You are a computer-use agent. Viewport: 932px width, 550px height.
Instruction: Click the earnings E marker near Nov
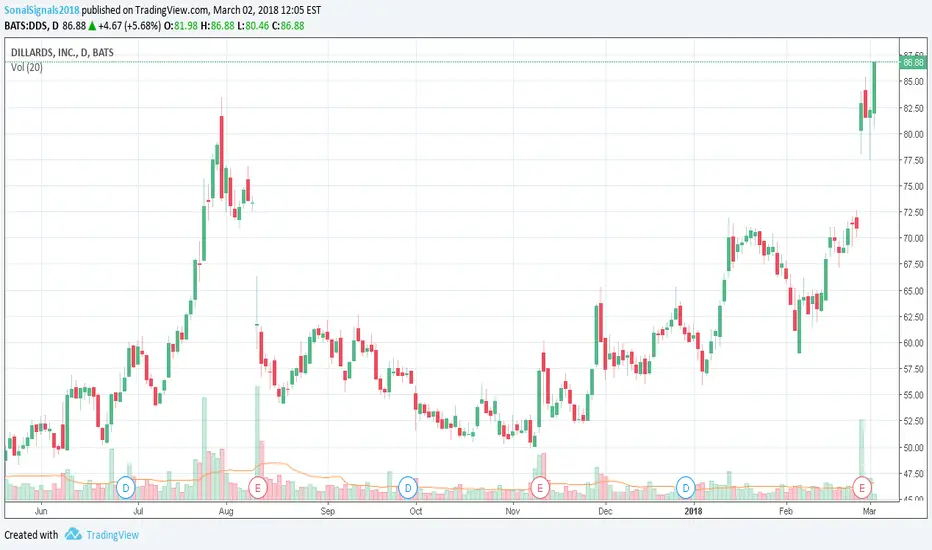pos(540,488)
